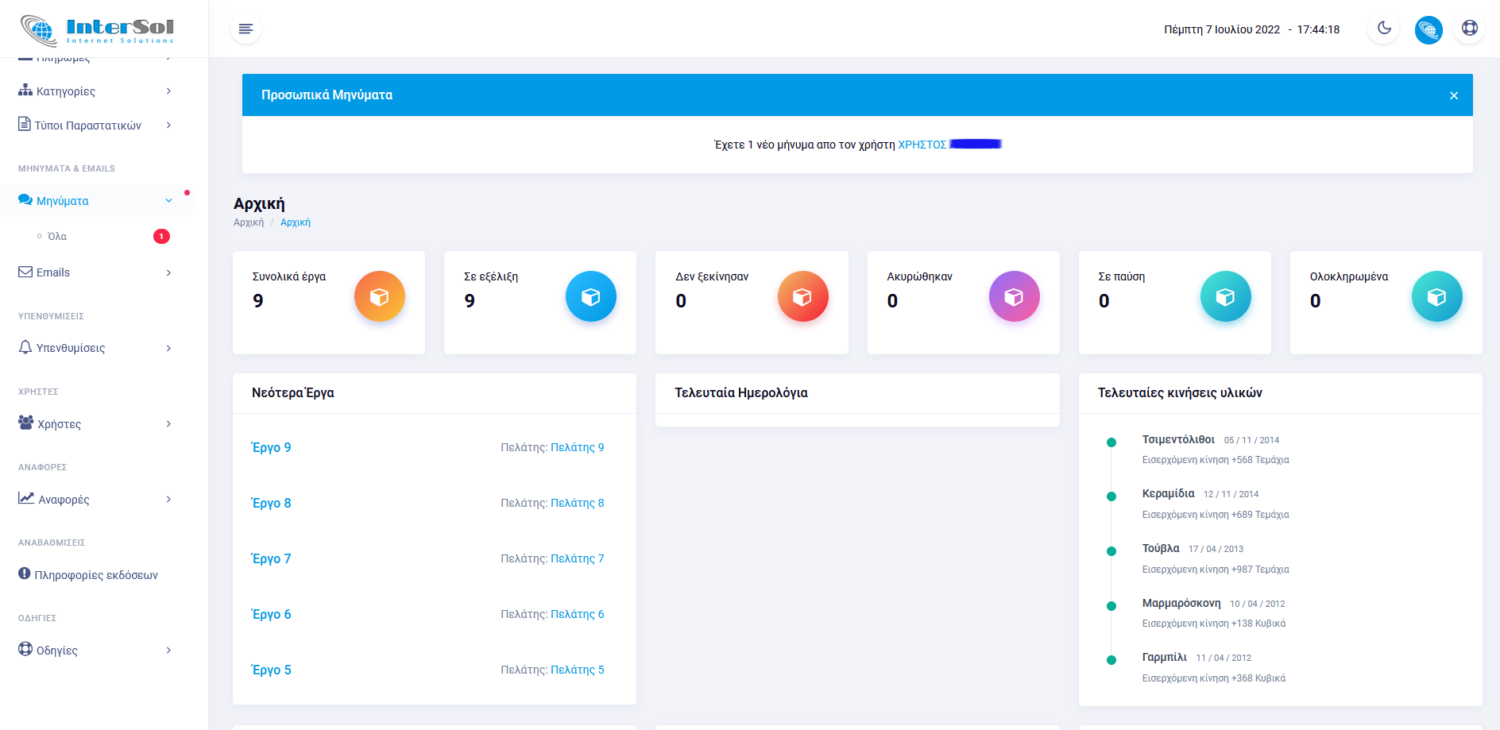Click the hamburger menu sidebar toggle
Viewport: 1500px width, 730px height.
246,29
